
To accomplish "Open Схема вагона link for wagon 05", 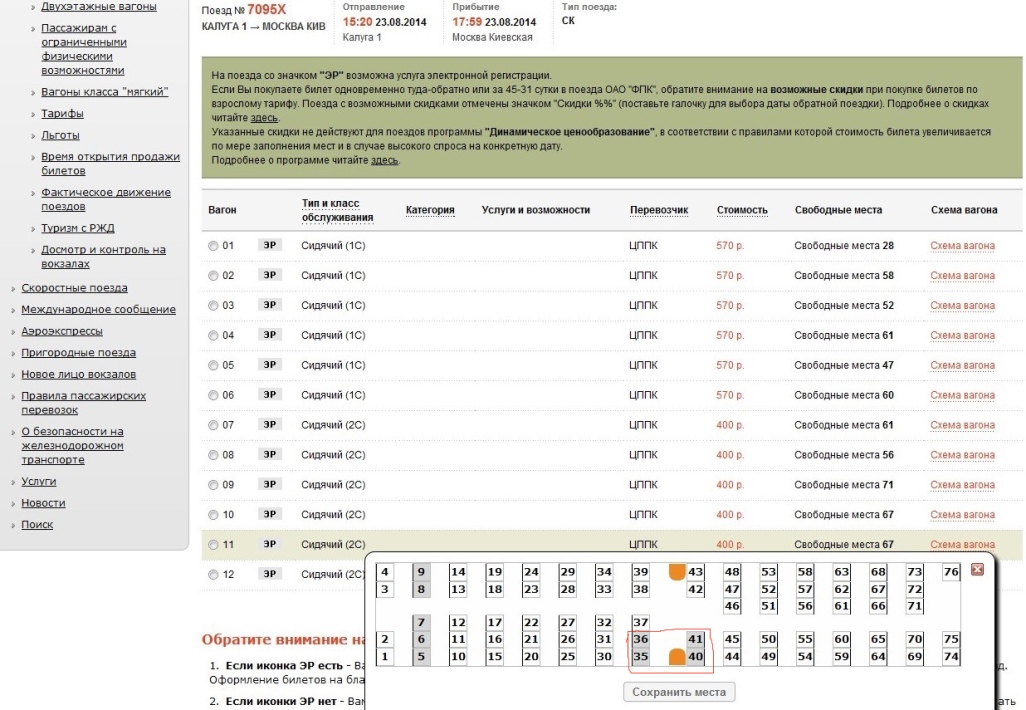I will click(962, 365).
